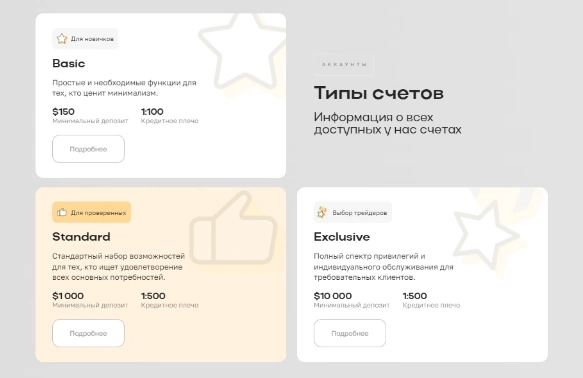583x378 pixels.
Task: Select the 'Для новичков' badge
Action: point(85,39)
